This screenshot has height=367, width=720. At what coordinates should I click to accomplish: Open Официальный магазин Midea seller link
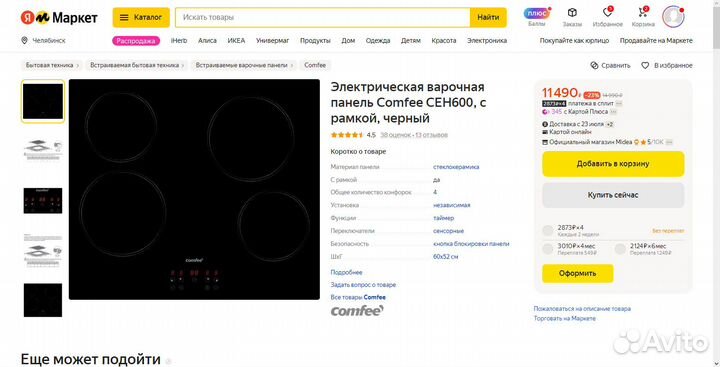click(591, 142)
